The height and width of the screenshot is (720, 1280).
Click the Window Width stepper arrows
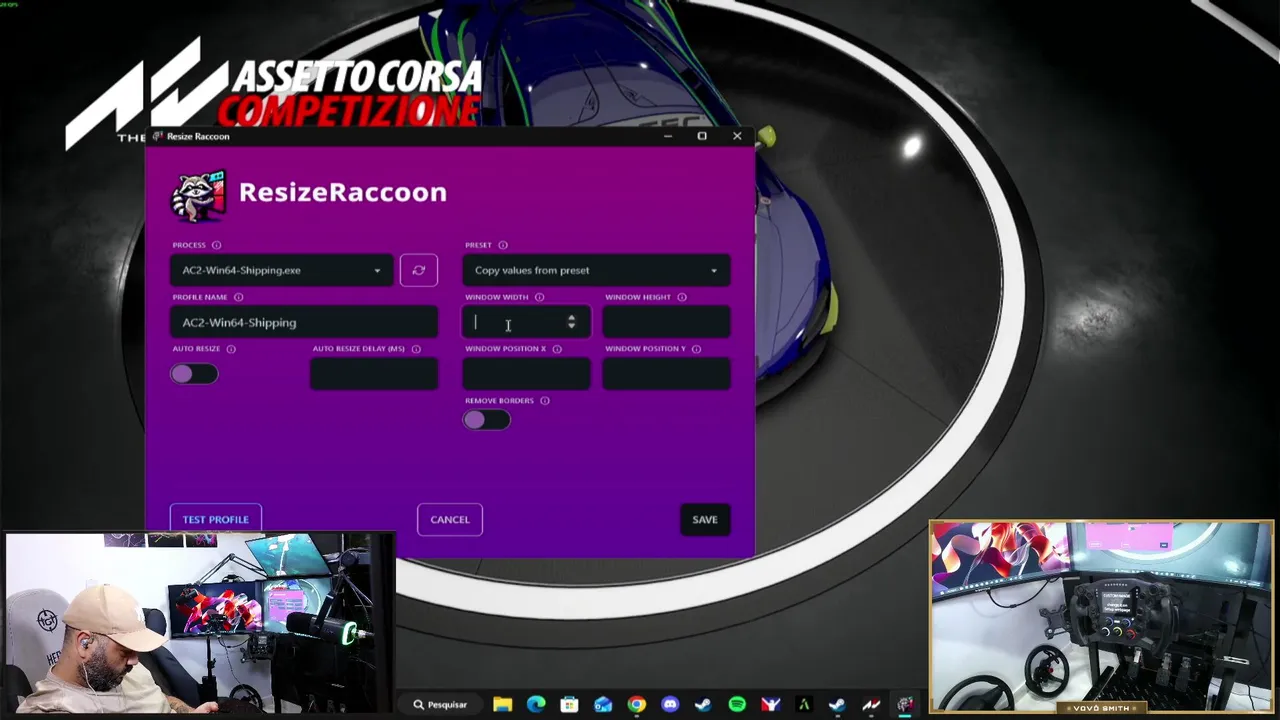[571, 322]
